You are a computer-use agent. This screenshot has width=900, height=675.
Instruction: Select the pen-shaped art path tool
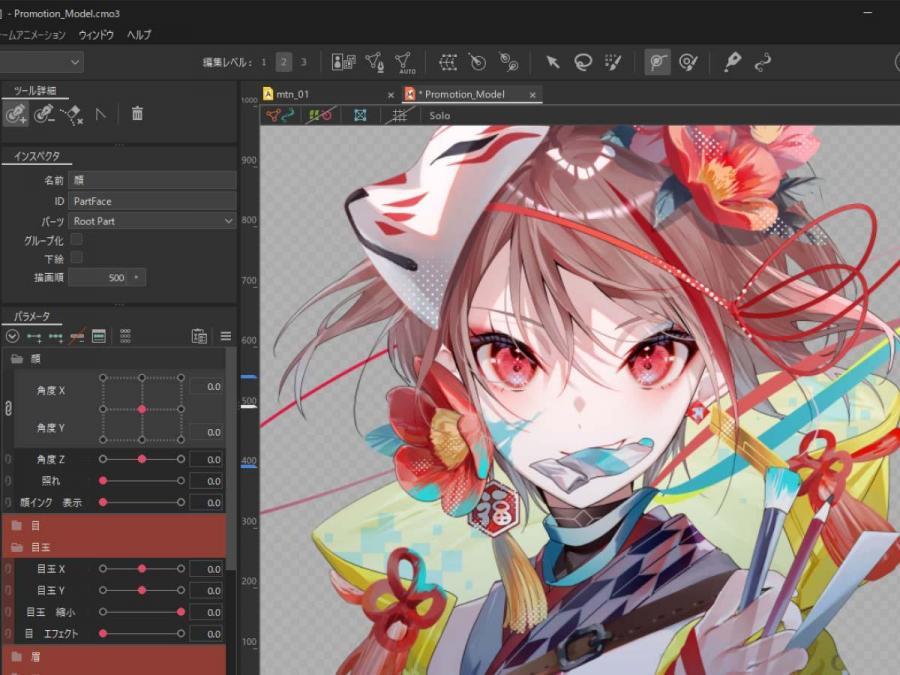pos(733,62)
